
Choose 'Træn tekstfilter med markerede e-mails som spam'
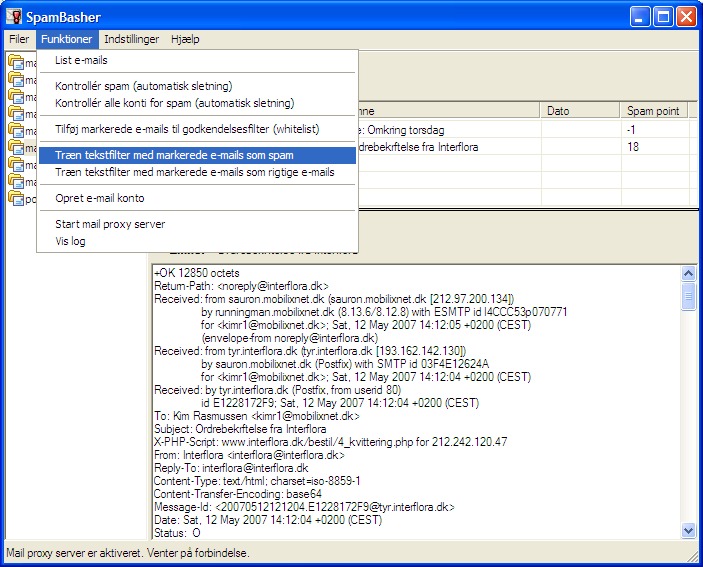click(197, 155)
